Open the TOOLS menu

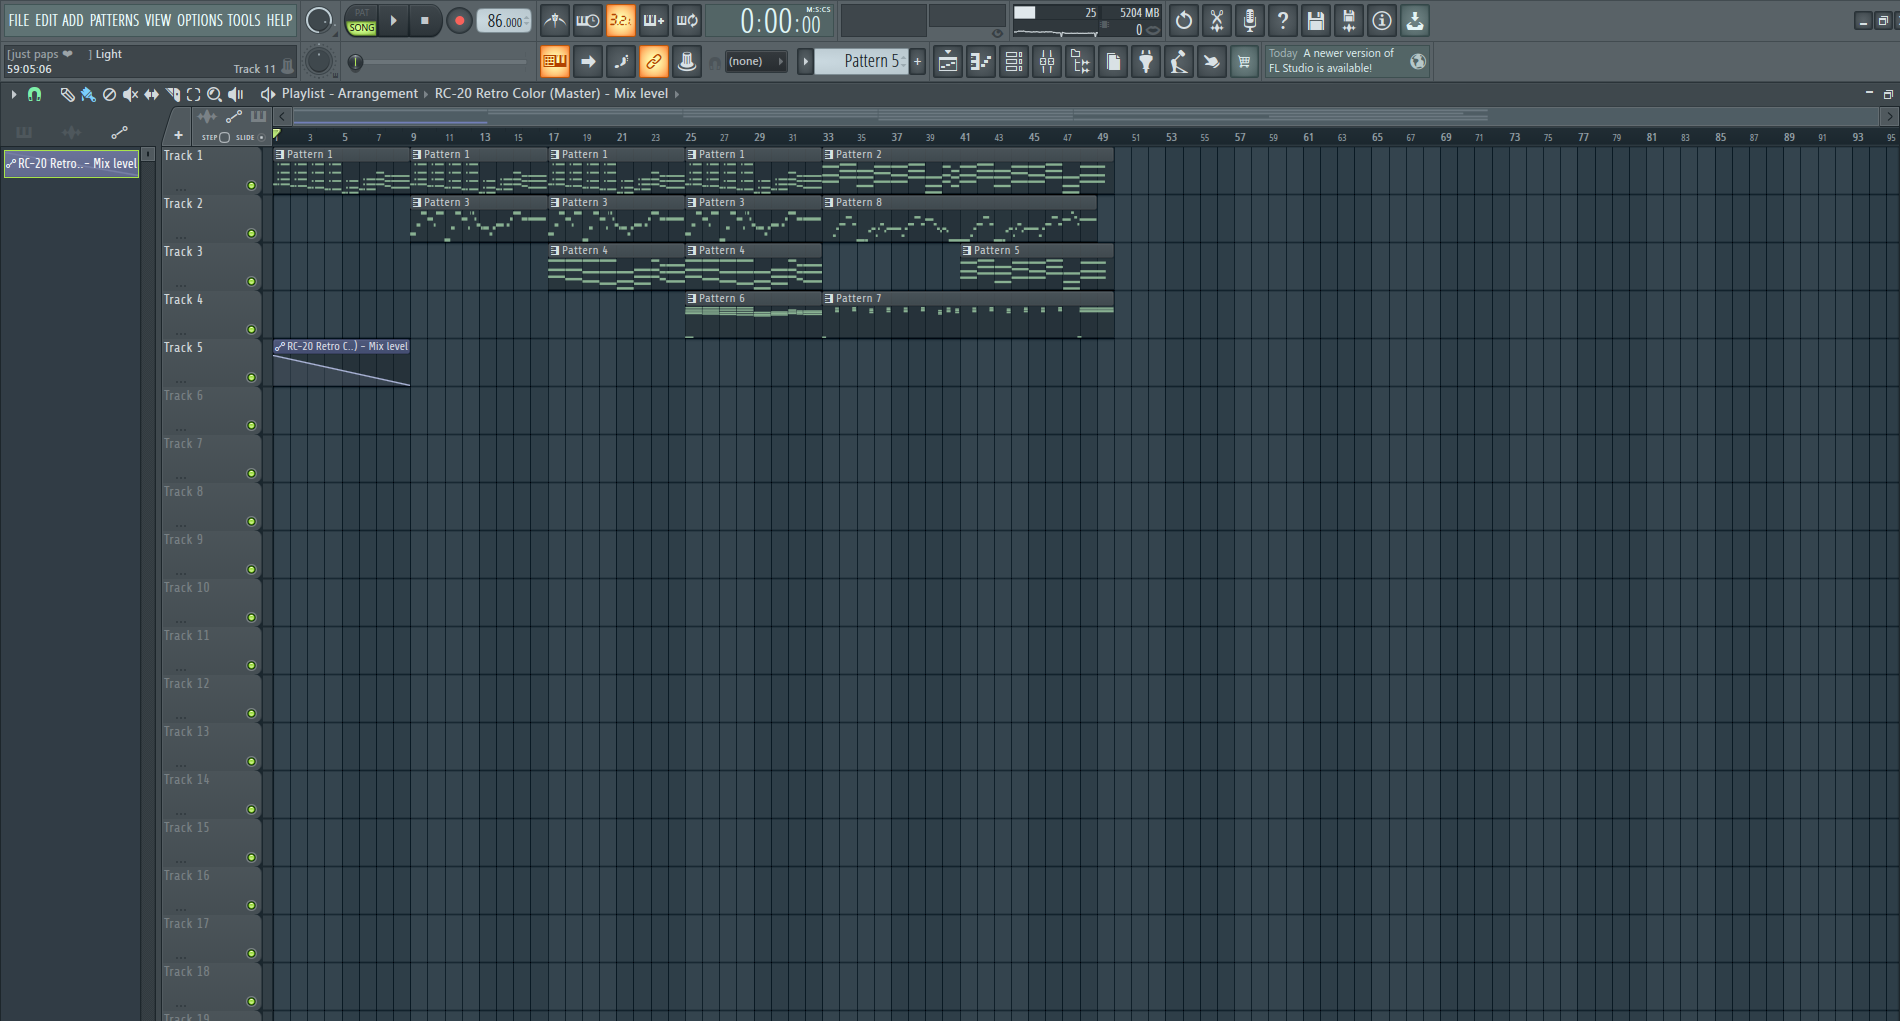[x=243, y=20]
